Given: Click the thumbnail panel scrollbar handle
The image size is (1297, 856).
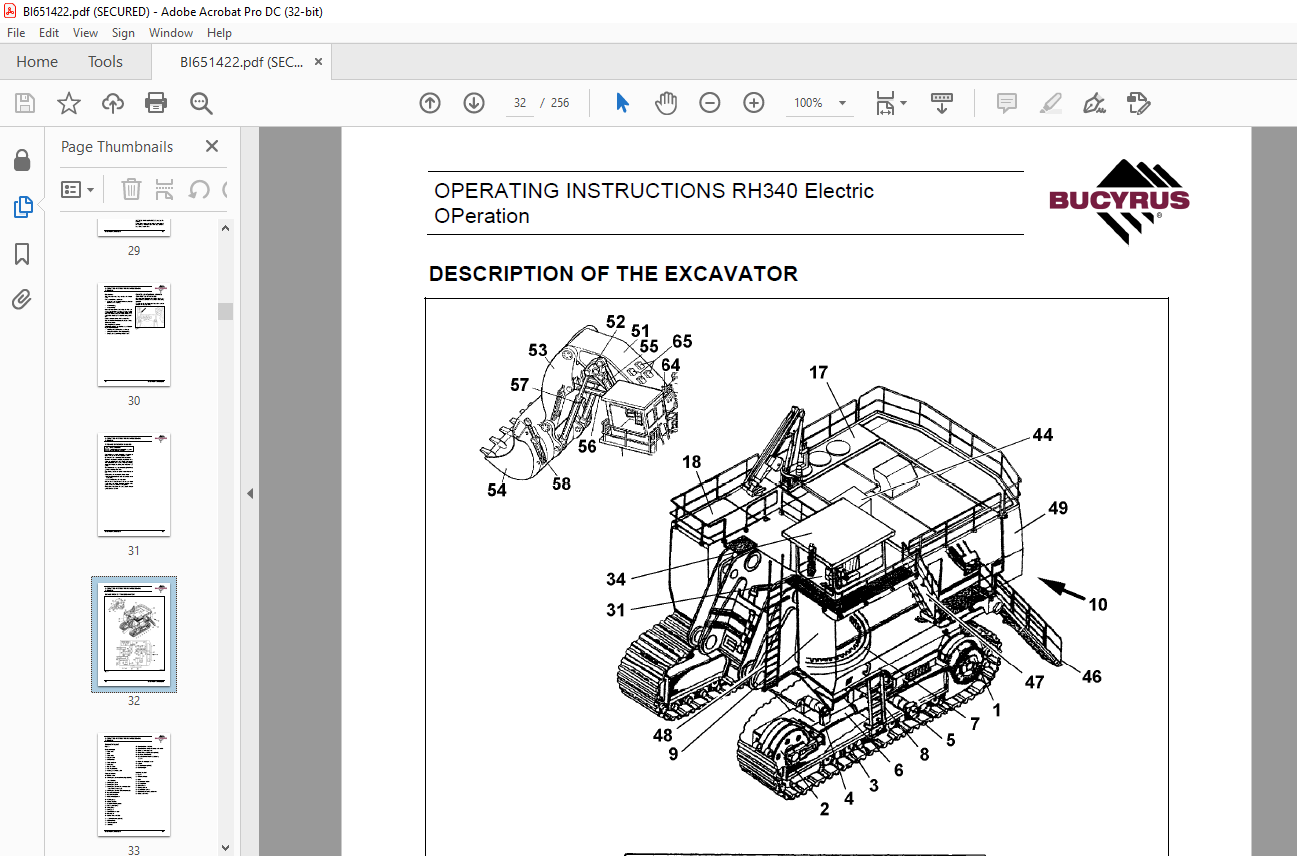Looking at the screenshot, I should pyautogui.click(x=226, y=311).
